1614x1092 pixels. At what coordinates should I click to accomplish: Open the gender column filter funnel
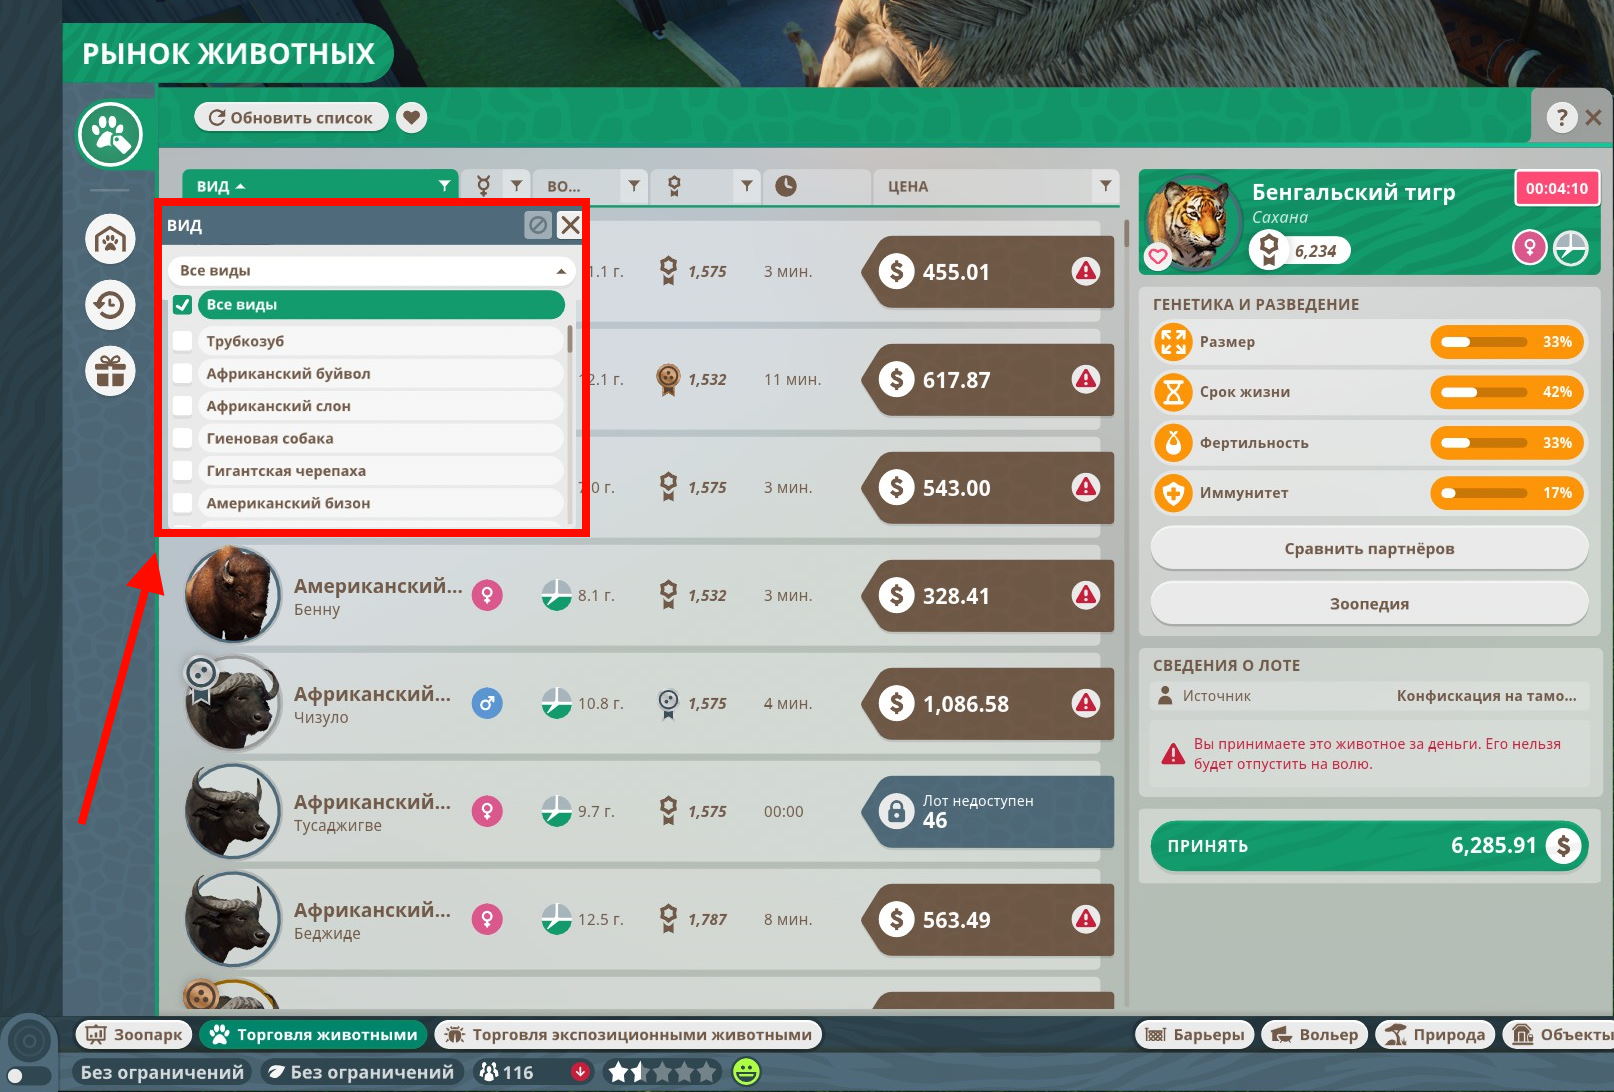[x=516, y=186]
